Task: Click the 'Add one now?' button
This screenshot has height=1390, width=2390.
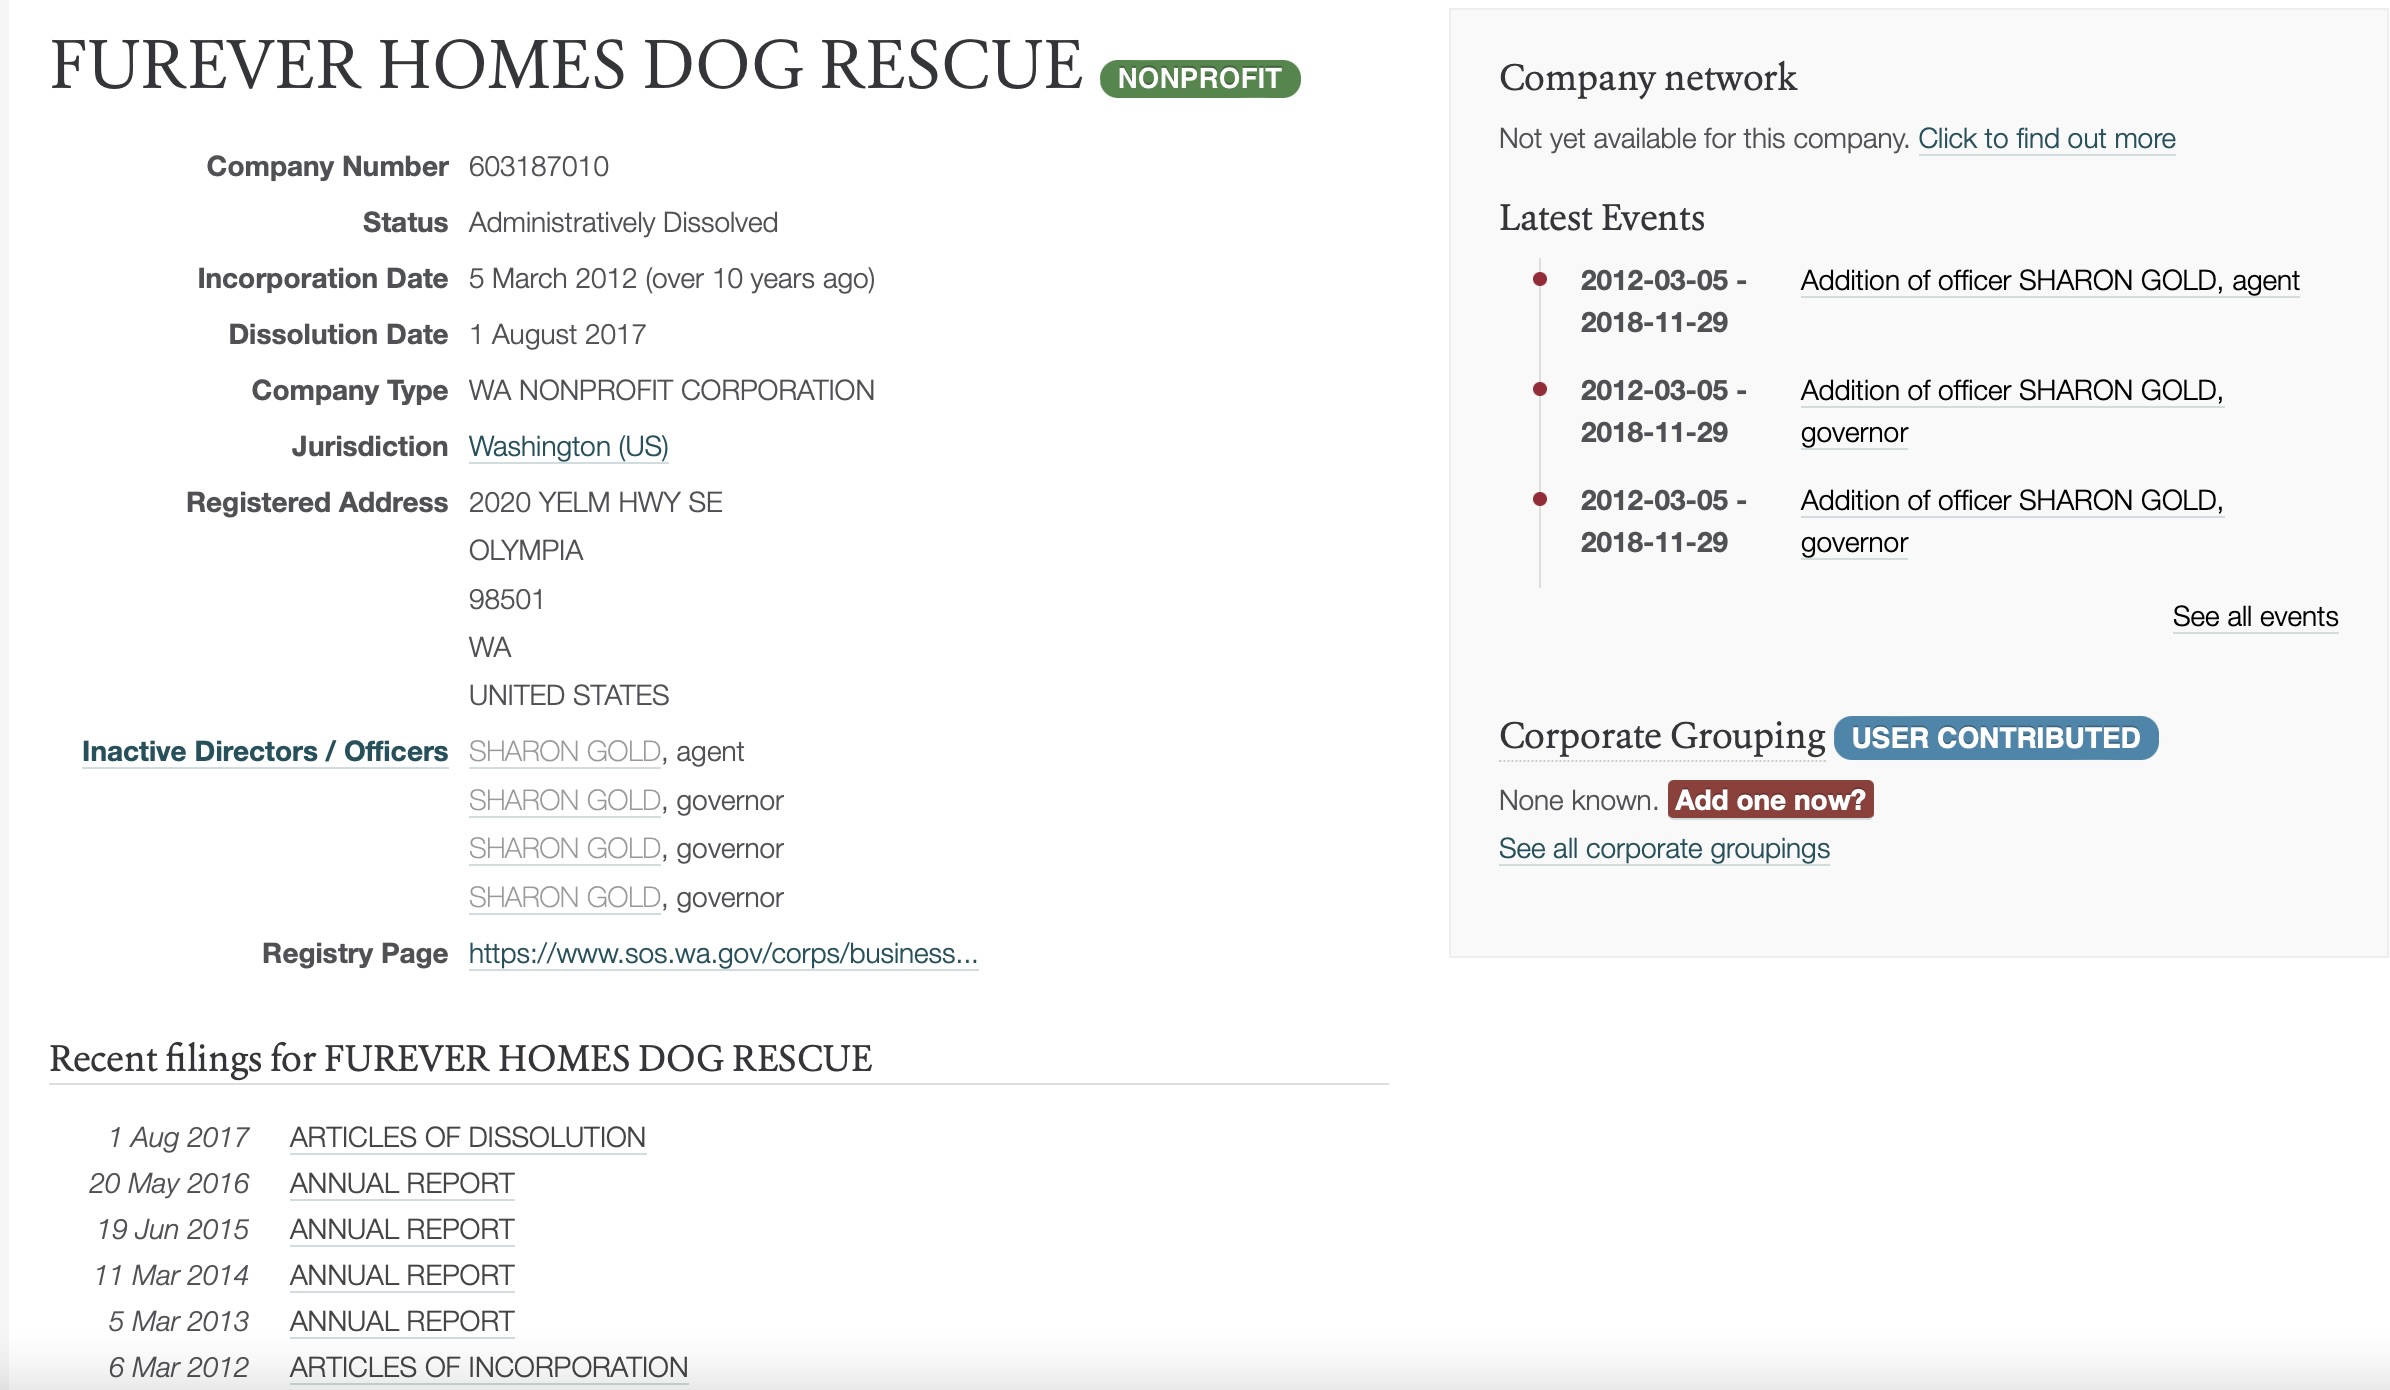Action: (x=1770, y=800)
